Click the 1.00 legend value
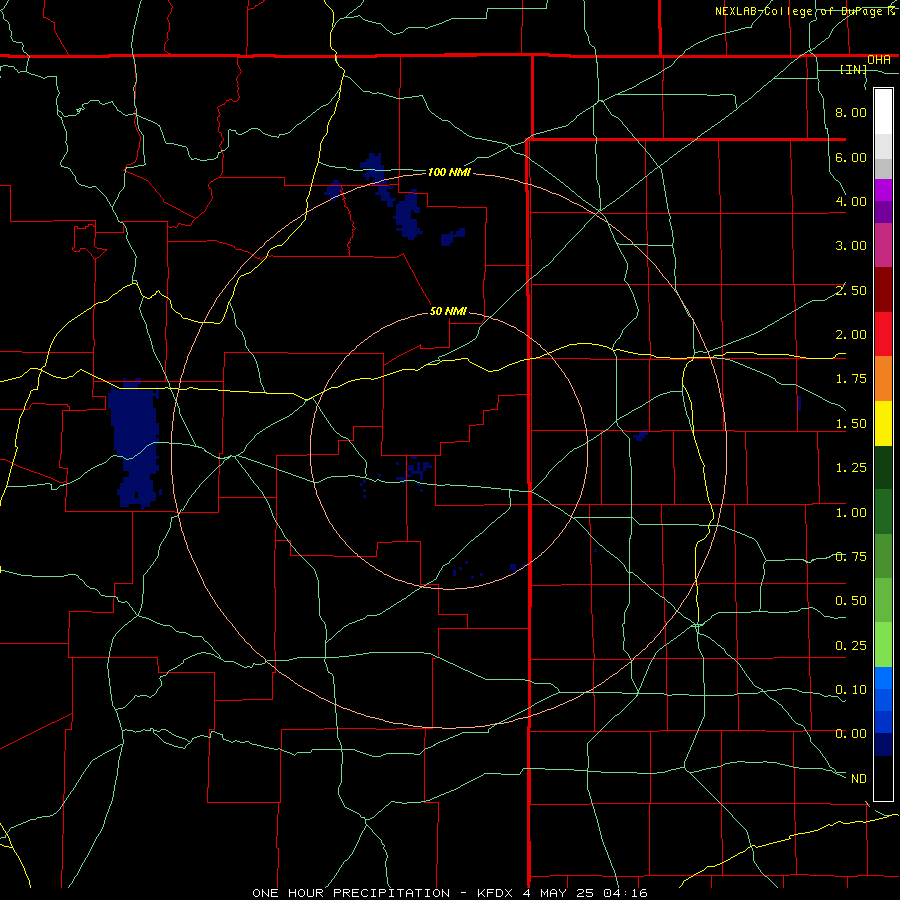This screenshot has width=900, height=900. tap(850, 513)
